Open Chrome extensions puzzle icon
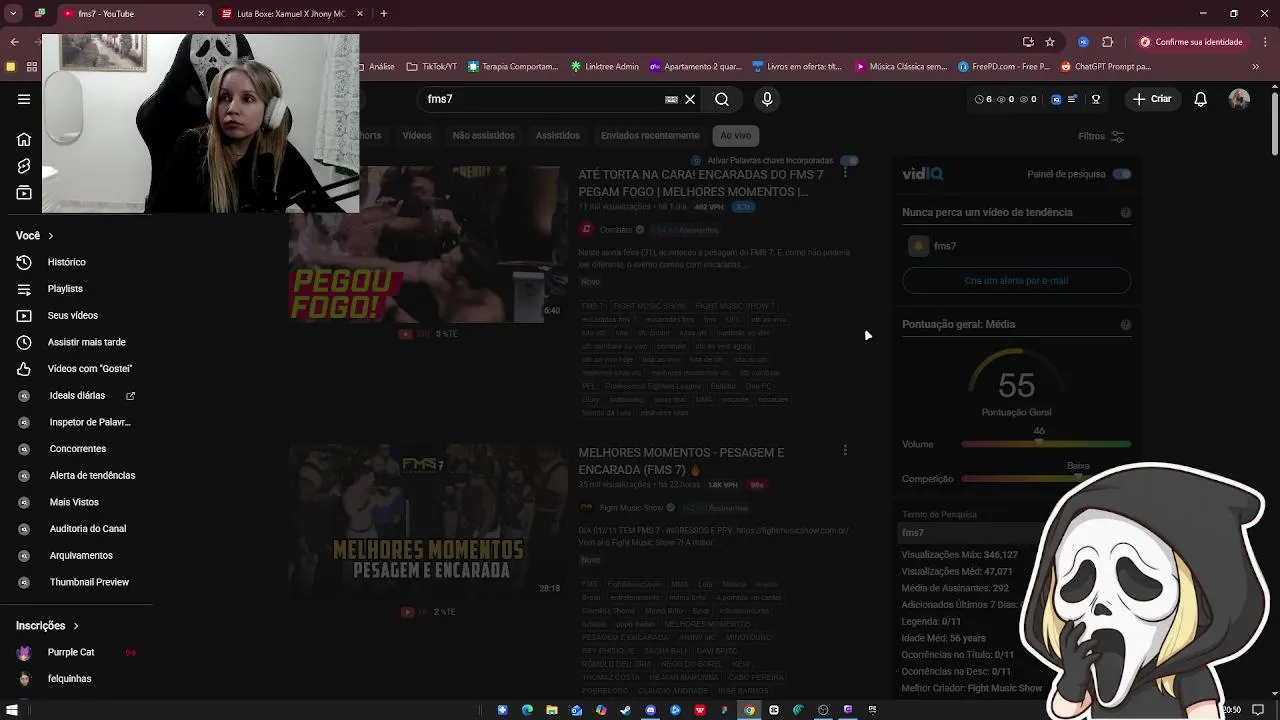This screenshot has width=1280, height=720. (1107, 42)
